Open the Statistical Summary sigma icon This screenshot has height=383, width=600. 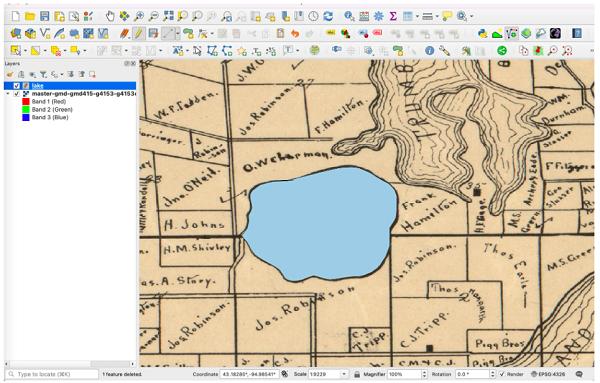[x=393, y=16]
